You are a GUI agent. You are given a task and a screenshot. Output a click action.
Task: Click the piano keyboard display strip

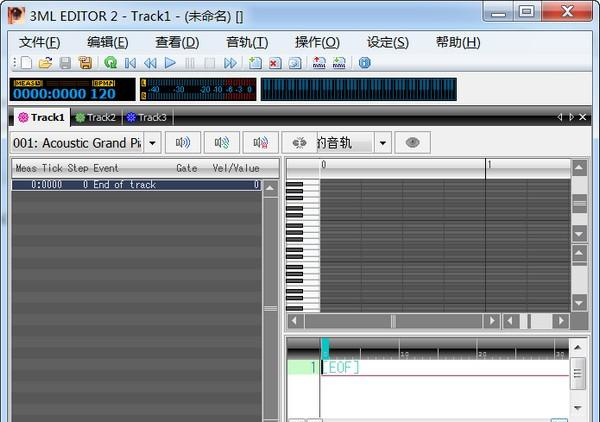coord(359,89)
